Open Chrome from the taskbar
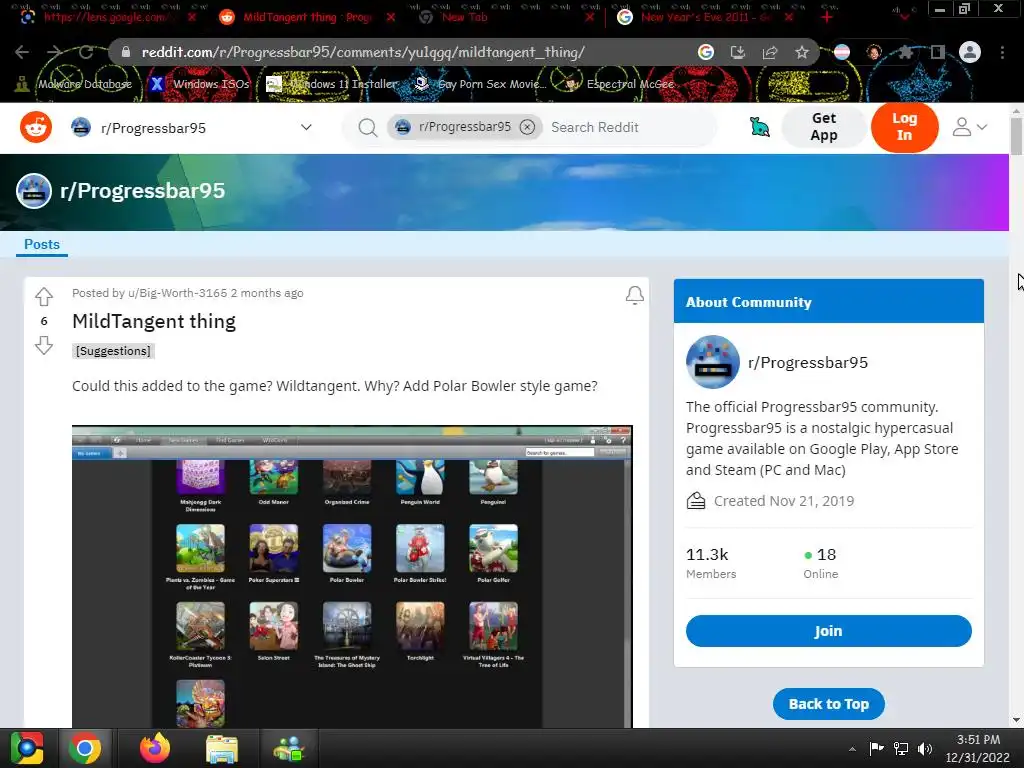Viewport: 1024px width, 768px height. tap(85, 748)
